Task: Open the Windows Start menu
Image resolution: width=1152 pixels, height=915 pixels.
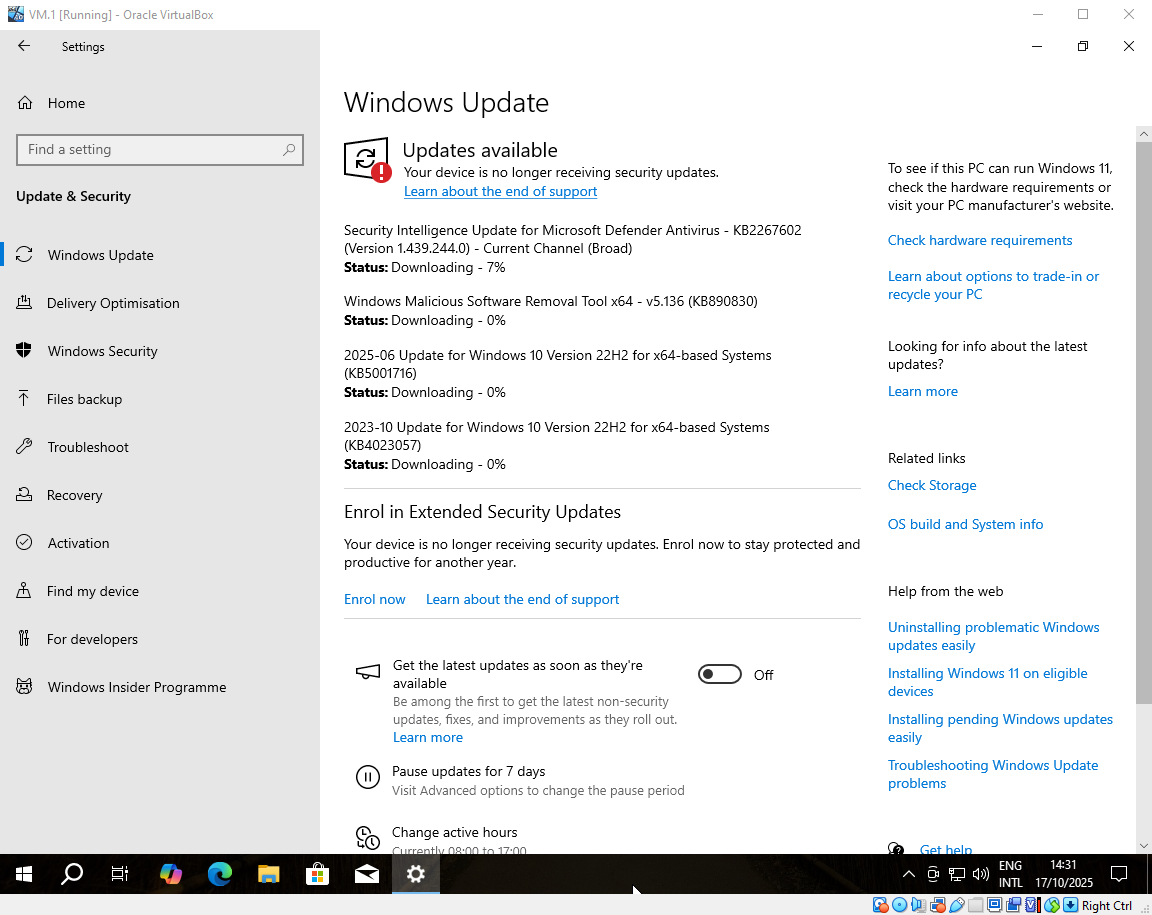Action: click(24, 874)
